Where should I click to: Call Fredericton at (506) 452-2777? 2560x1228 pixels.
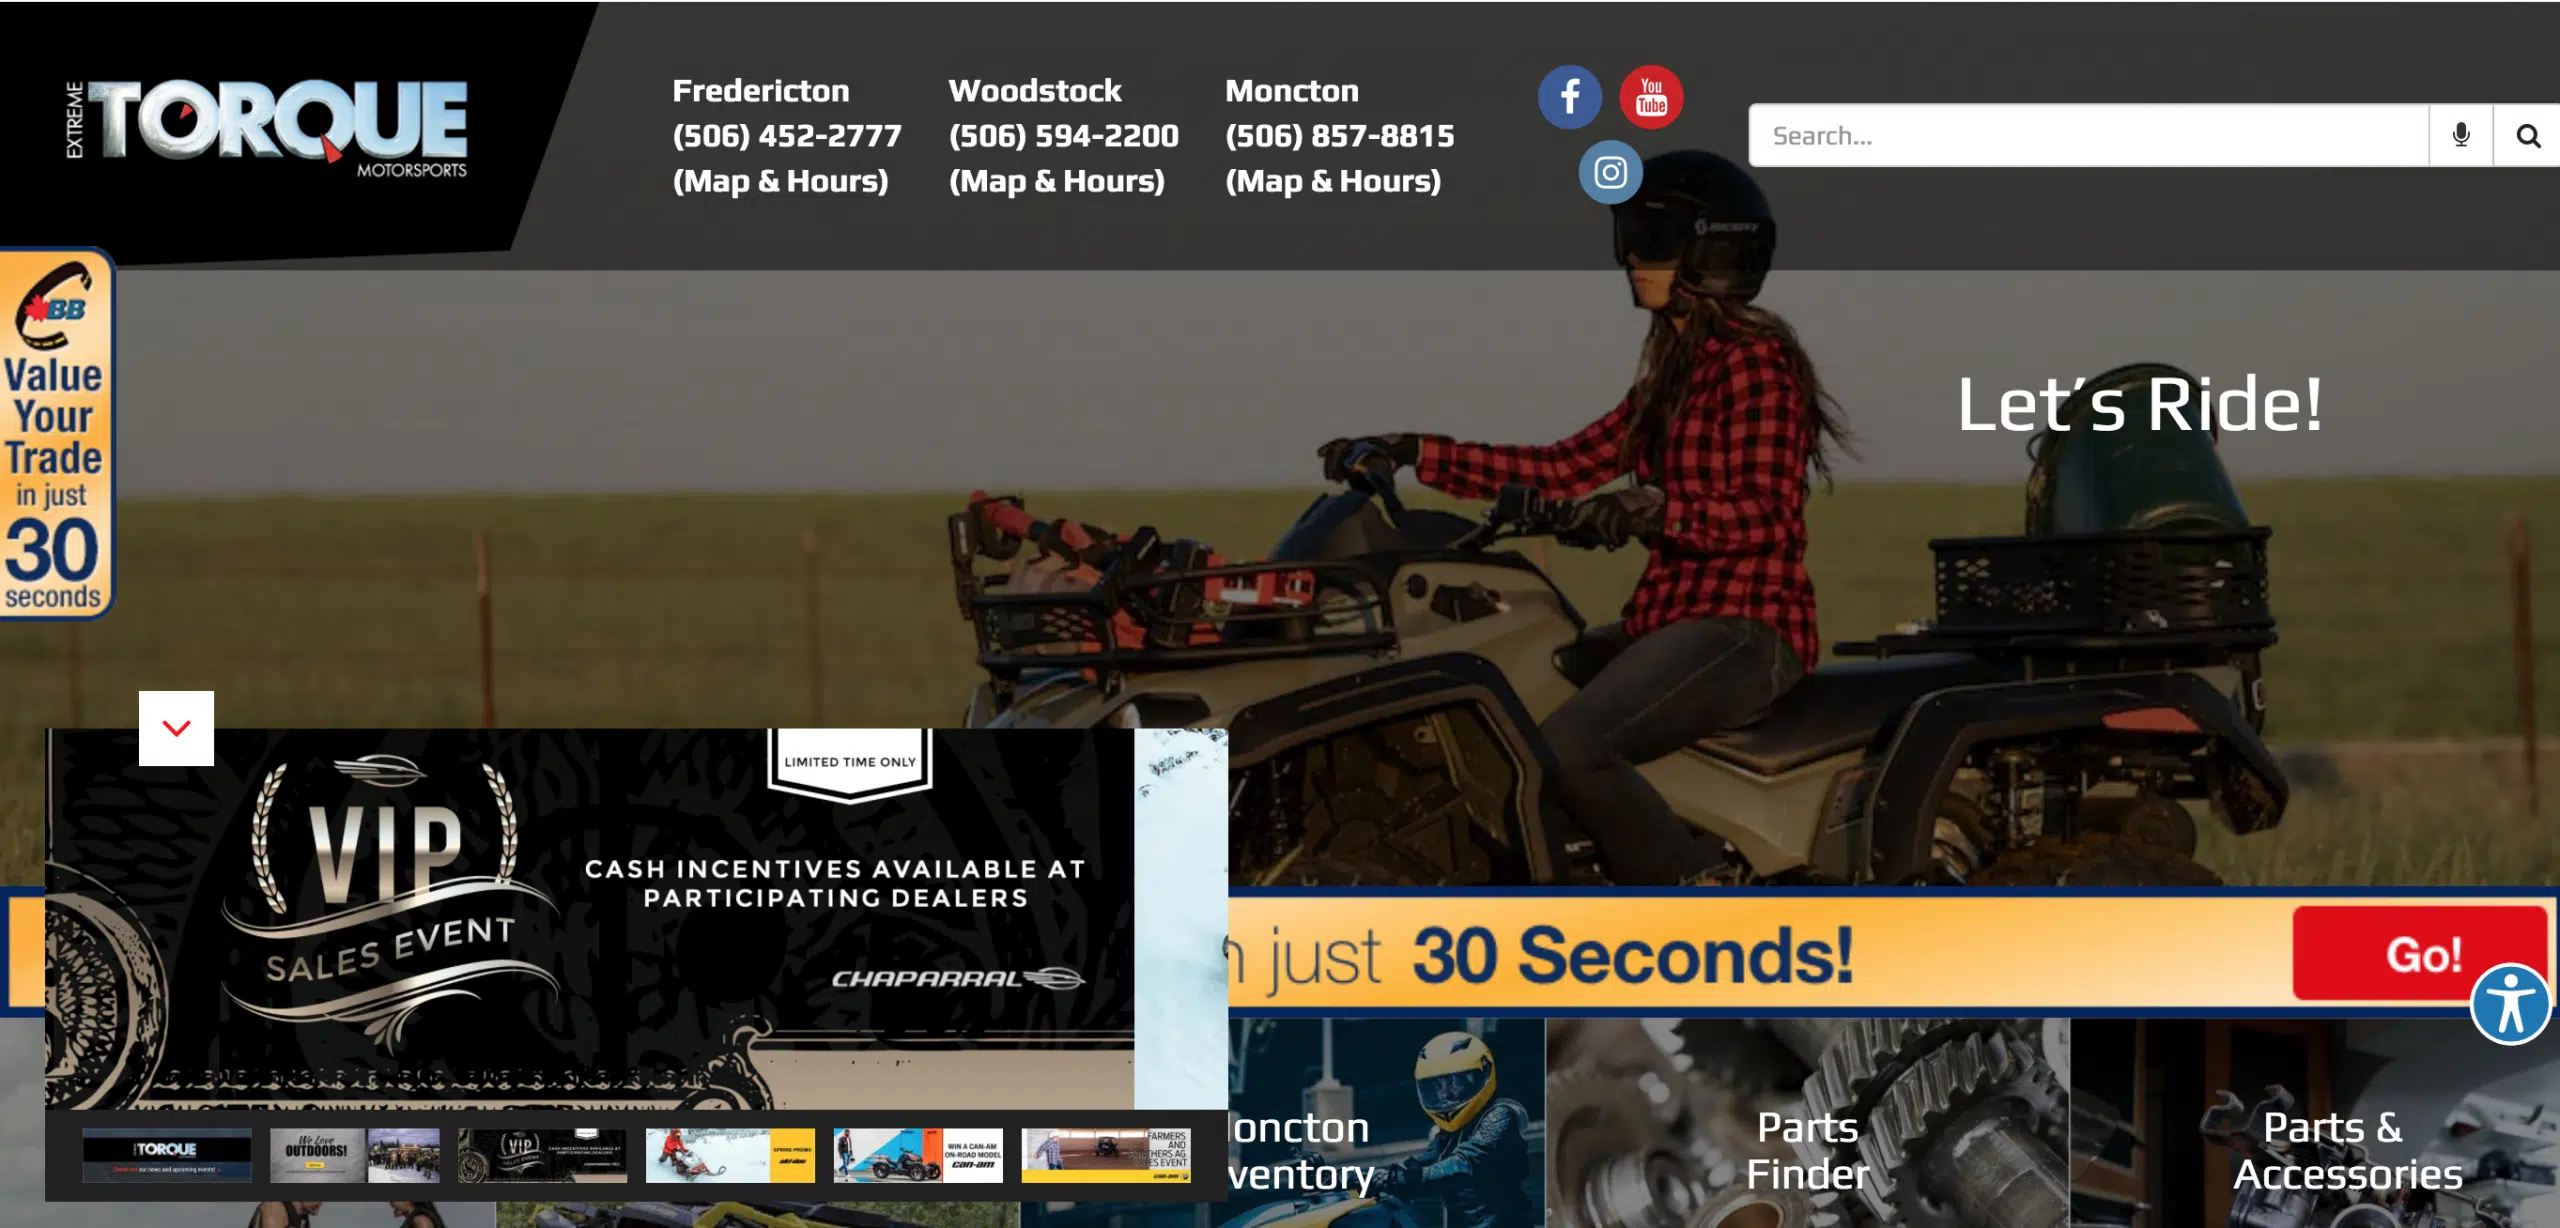[787, 135]
